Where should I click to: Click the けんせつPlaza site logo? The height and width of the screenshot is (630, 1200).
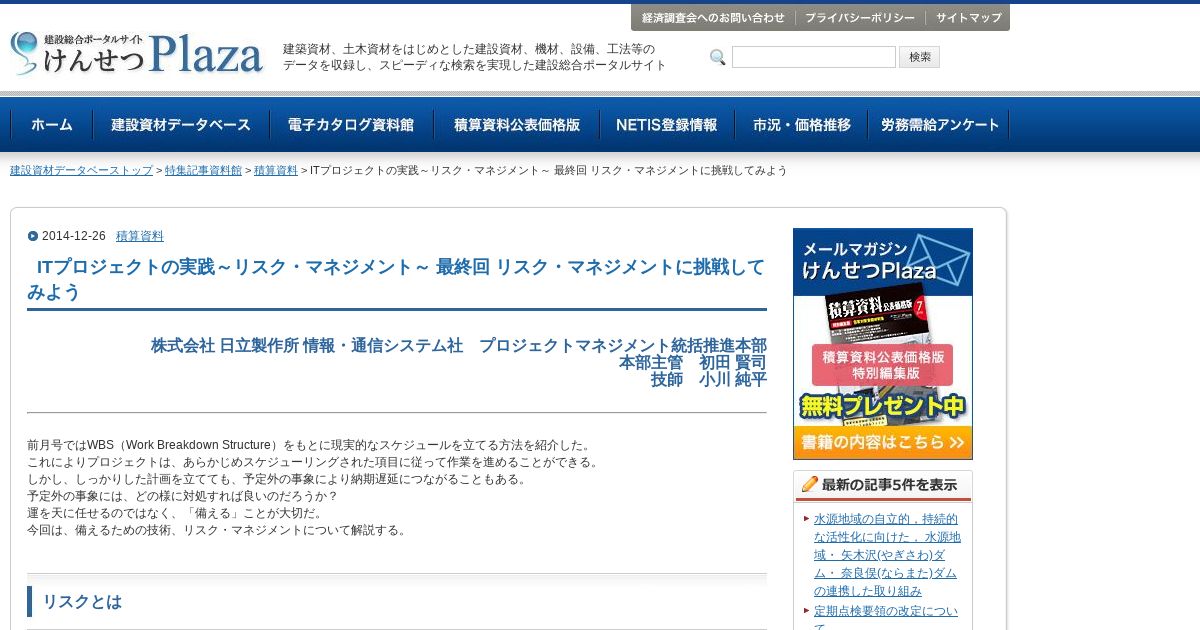137,54
